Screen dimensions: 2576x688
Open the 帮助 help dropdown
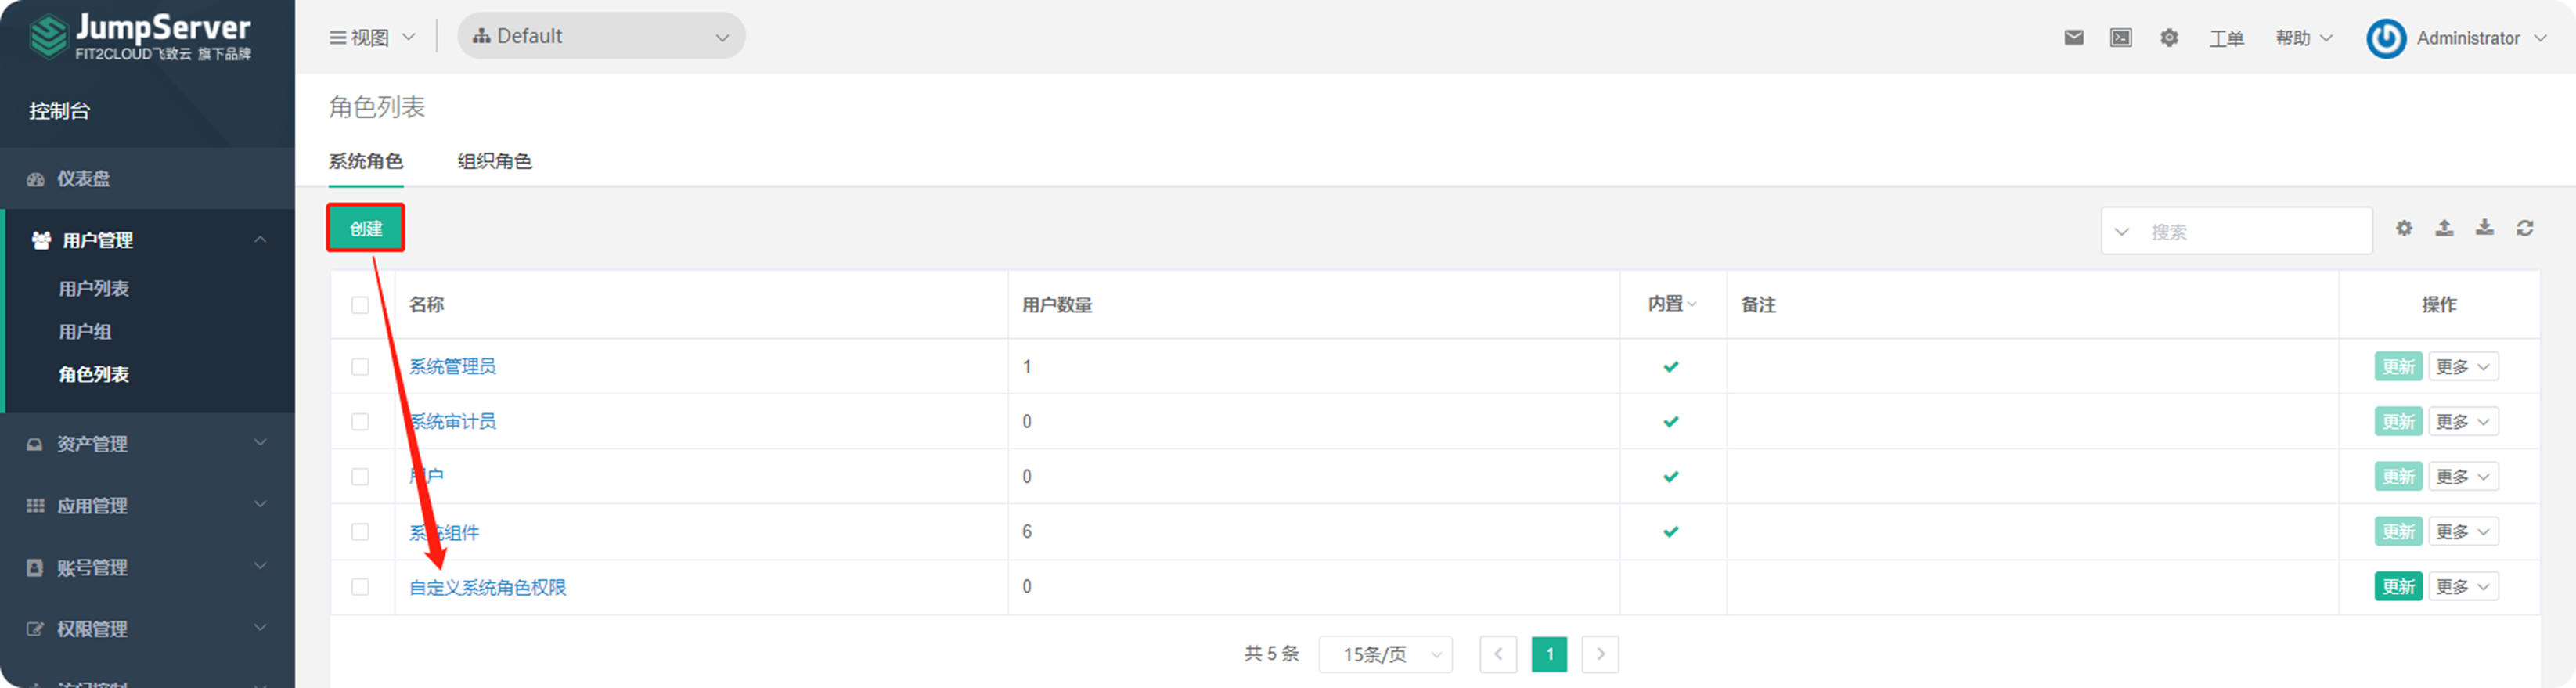pyautogui.click(x=2304, y=38)
